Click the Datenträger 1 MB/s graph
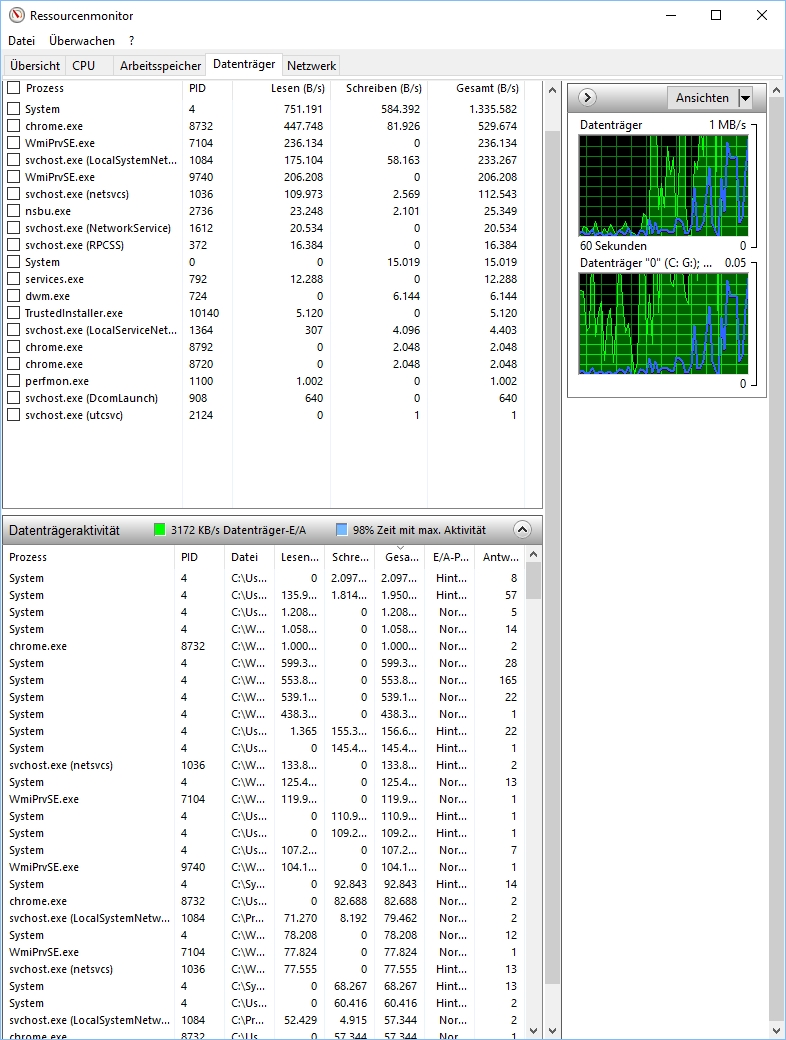786x1040 pixels. pyautogui.click(x=663, y=186)
